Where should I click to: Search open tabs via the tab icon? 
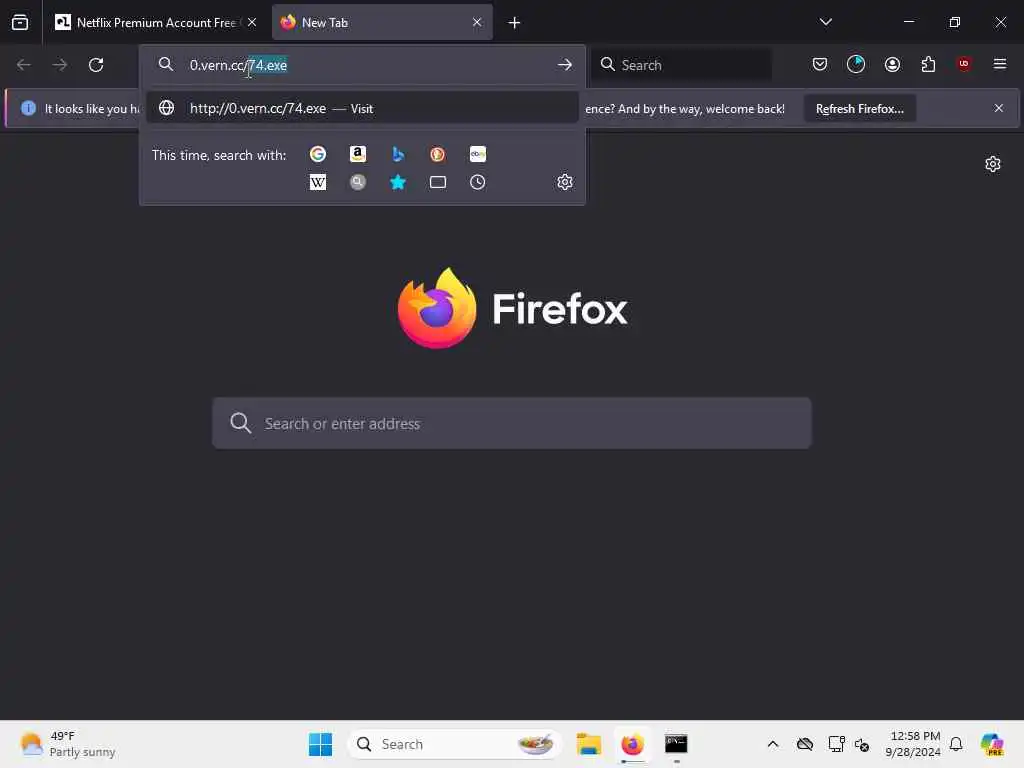[x=438, y=182]
